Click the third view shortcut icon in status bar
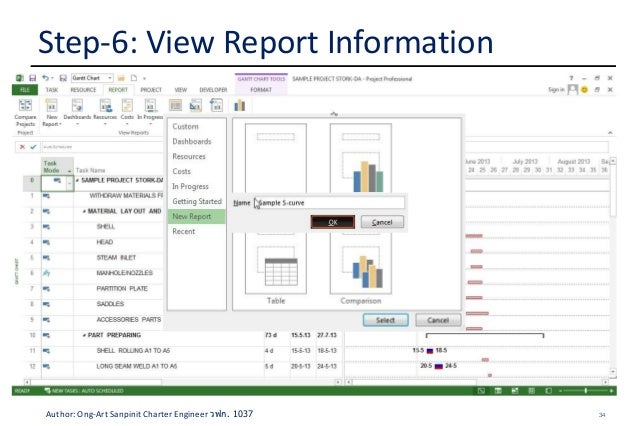The image size is (638, 426). 515,391
